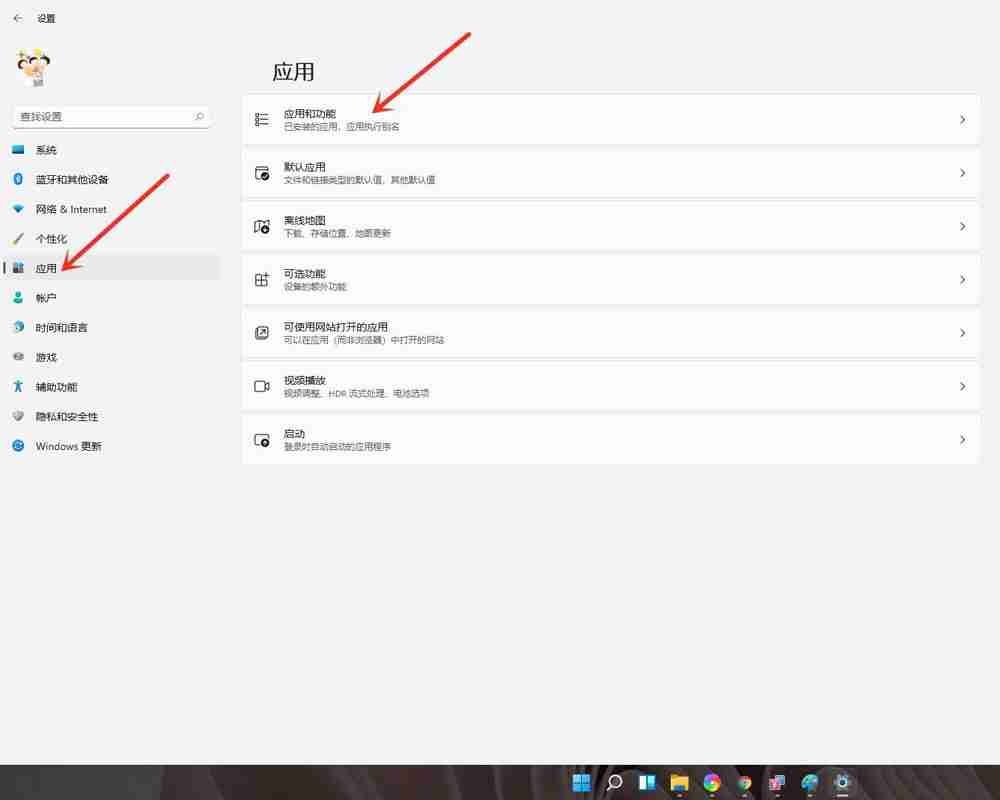Open taskbar Search magnifier

coord(614,782)
